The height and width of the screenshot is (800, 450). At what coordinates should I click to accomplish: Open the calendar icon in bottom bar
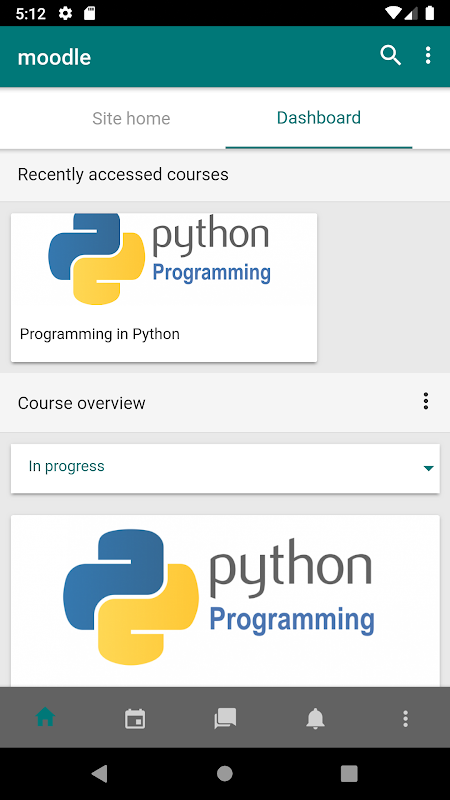135,718
